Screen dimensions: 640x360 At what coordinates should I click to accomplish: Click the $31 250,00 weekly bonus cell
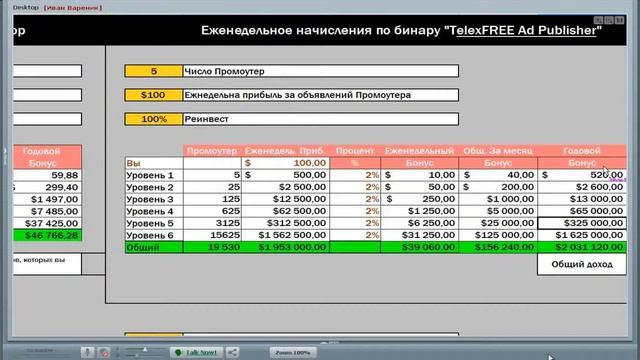point(419,235)
